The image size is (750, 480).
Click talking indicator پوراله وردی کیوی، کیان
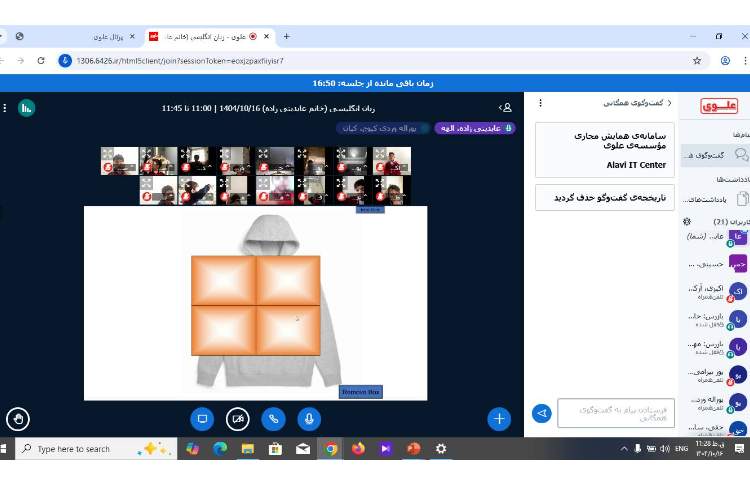pos(383,128)
